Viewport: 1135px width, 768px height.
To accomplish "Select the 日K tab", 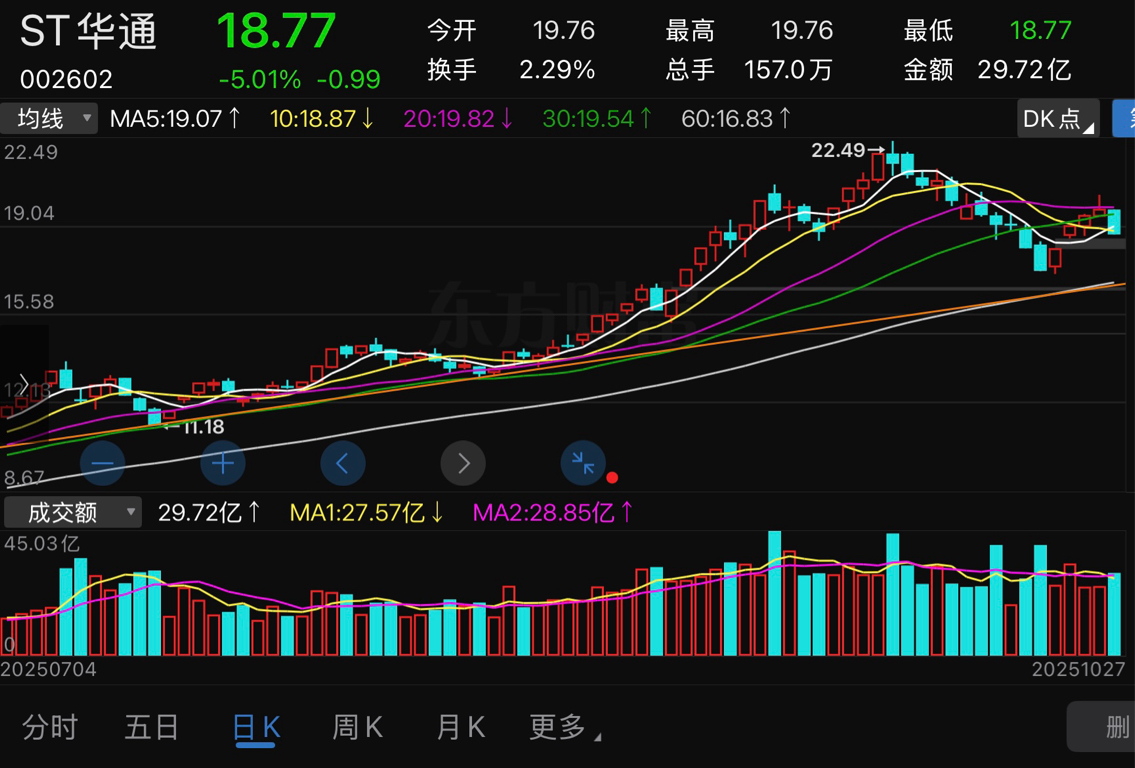I will point(256,727).
